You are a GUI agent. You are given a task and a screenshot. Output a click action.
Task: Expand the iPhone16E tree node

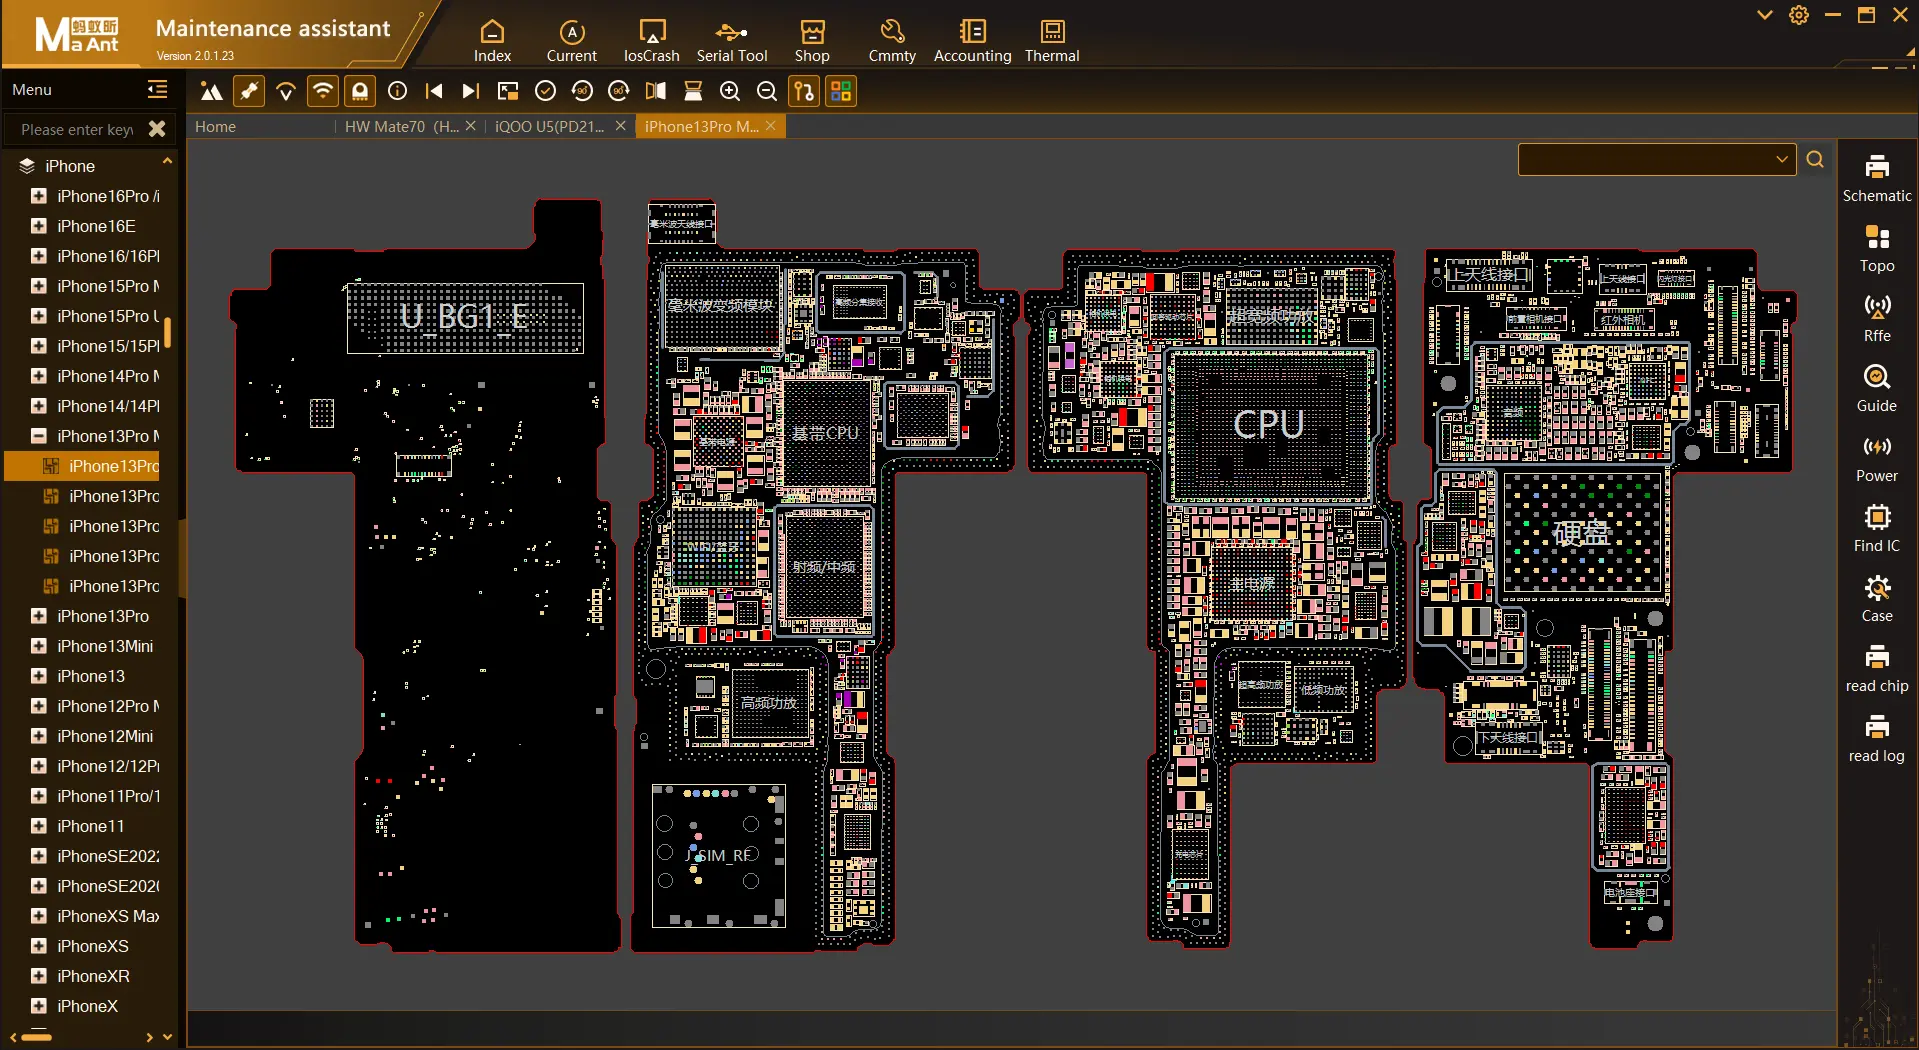pyautogui.click(x=39, y=226)
